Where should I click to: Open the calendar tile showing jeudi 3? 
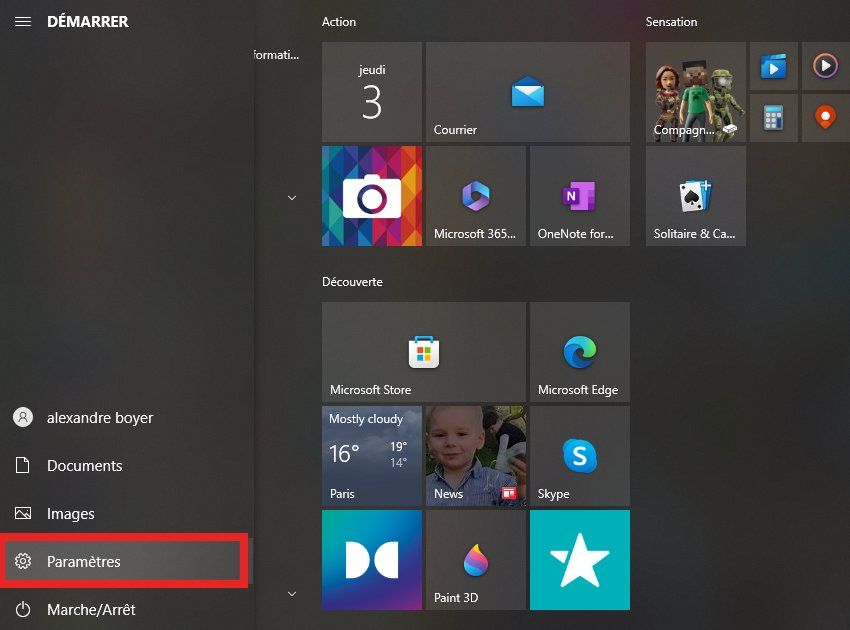372,92
